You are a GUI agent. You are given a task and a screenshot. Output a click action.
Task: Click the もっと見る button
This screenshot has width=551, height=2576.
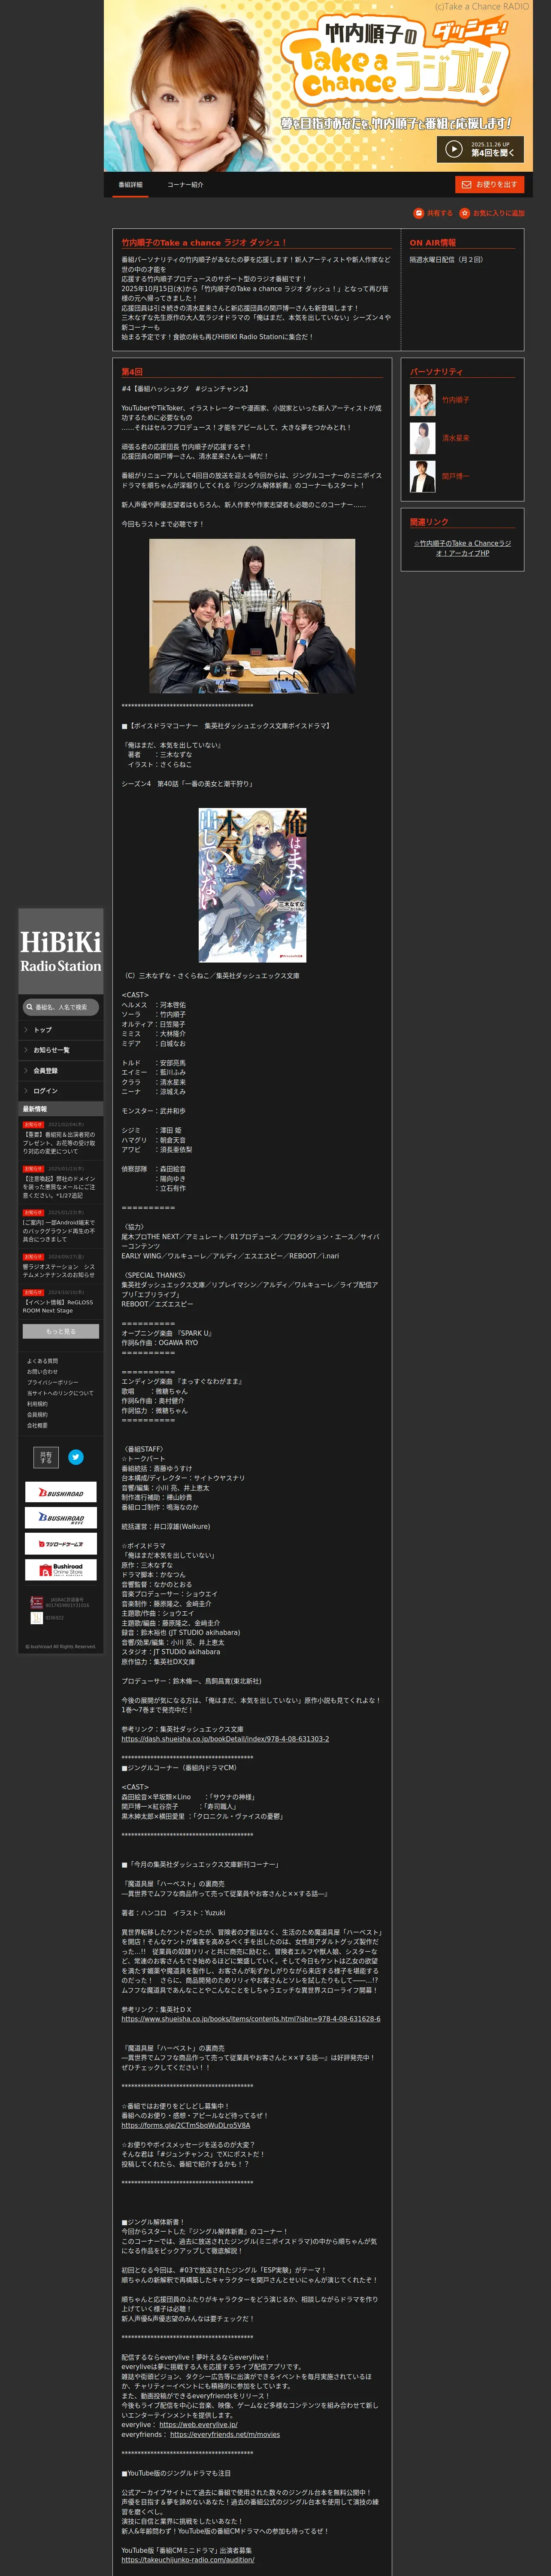point(61,1331)
